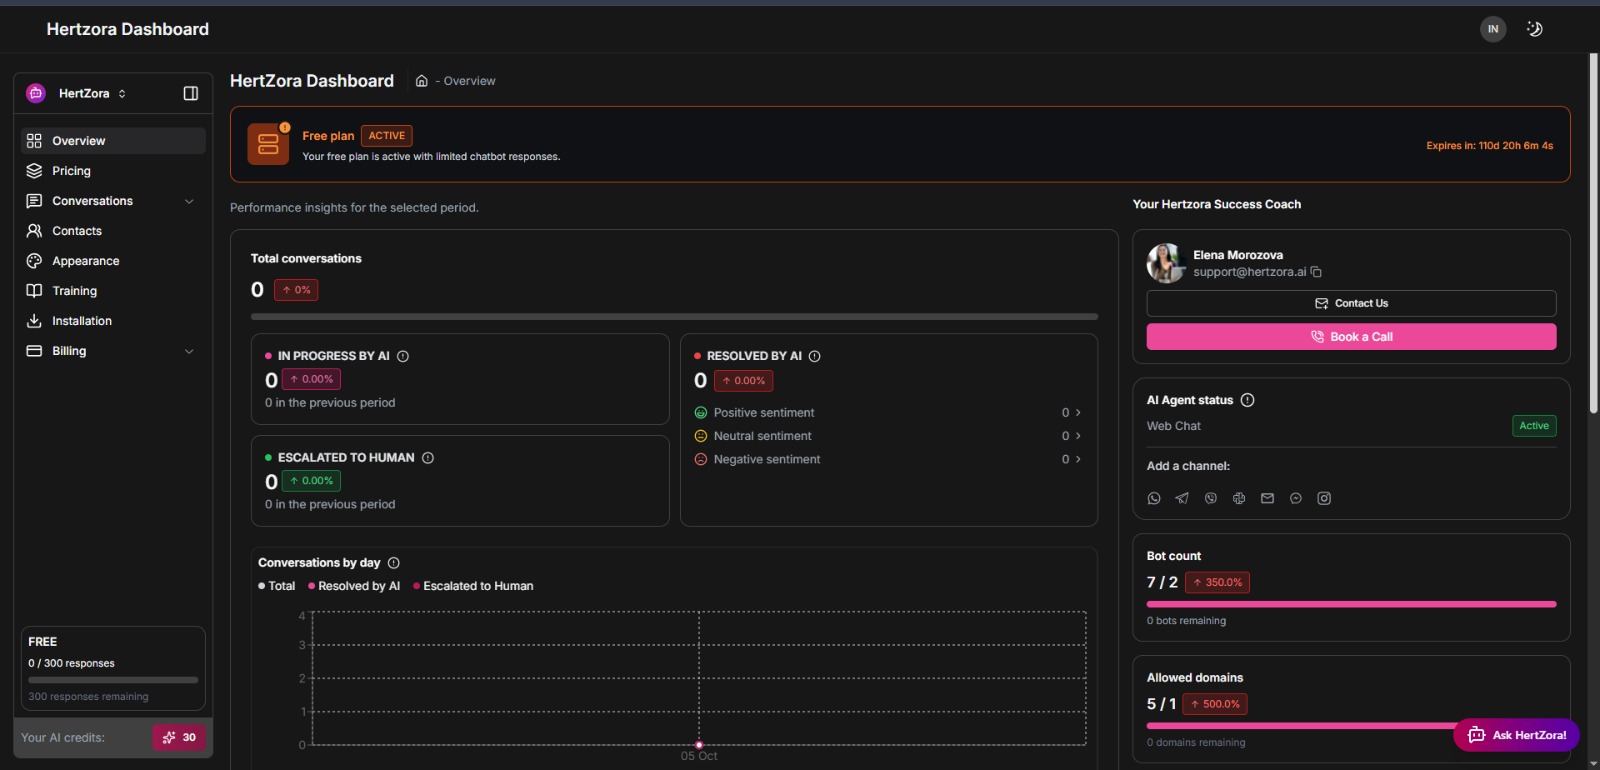Click the Bot count progress bar
The height and width of the screenshot is (770, 1600).
1351,604
